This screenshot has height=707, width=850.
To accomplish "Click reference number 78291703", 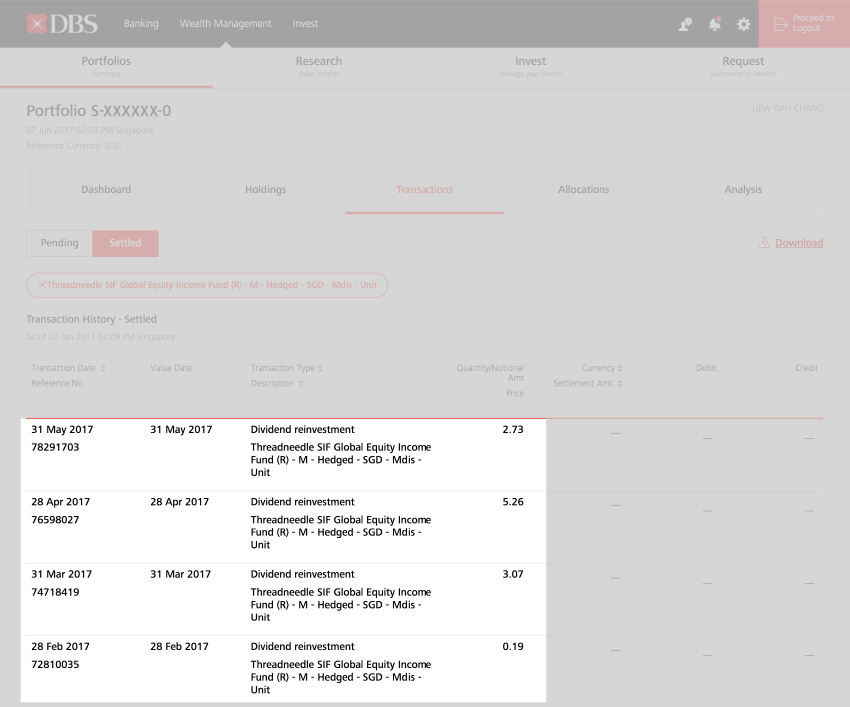I will pyautogui.click(x=55, y=447).
